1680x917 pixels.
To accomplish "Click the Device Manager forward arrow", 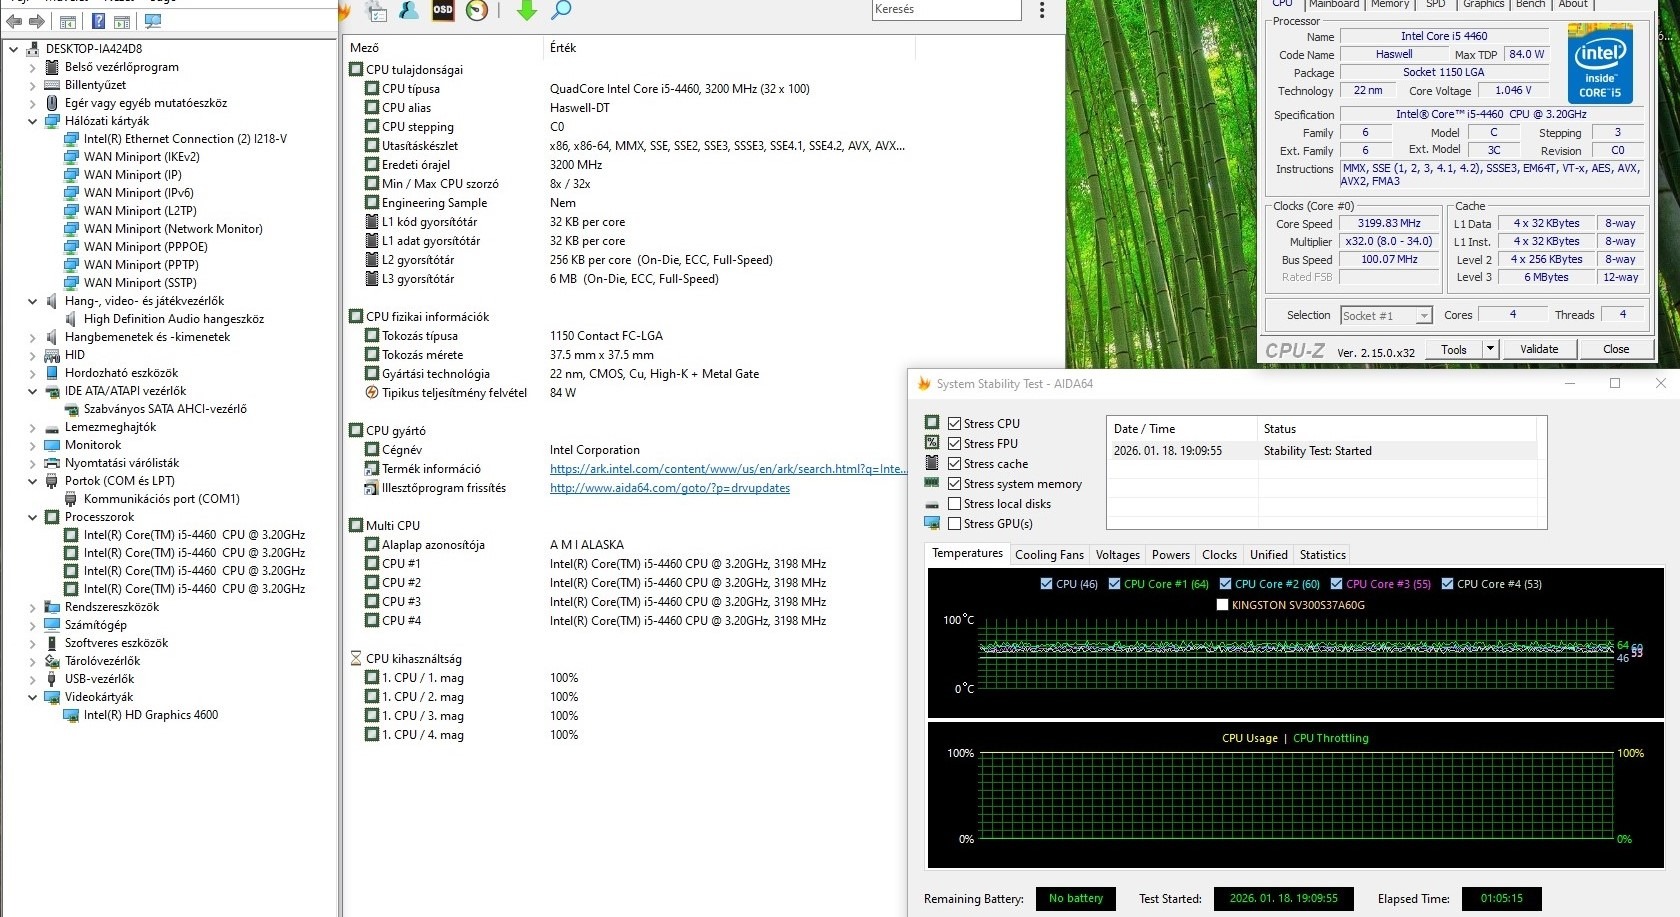I will tap(37, 21).
